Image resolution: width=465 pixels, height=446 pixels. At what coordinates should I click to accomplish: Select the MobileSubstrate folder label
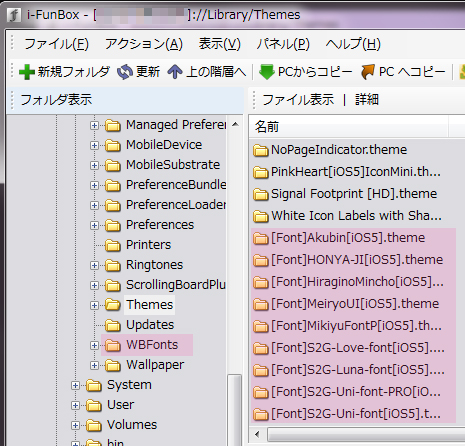tap(173, 165)
